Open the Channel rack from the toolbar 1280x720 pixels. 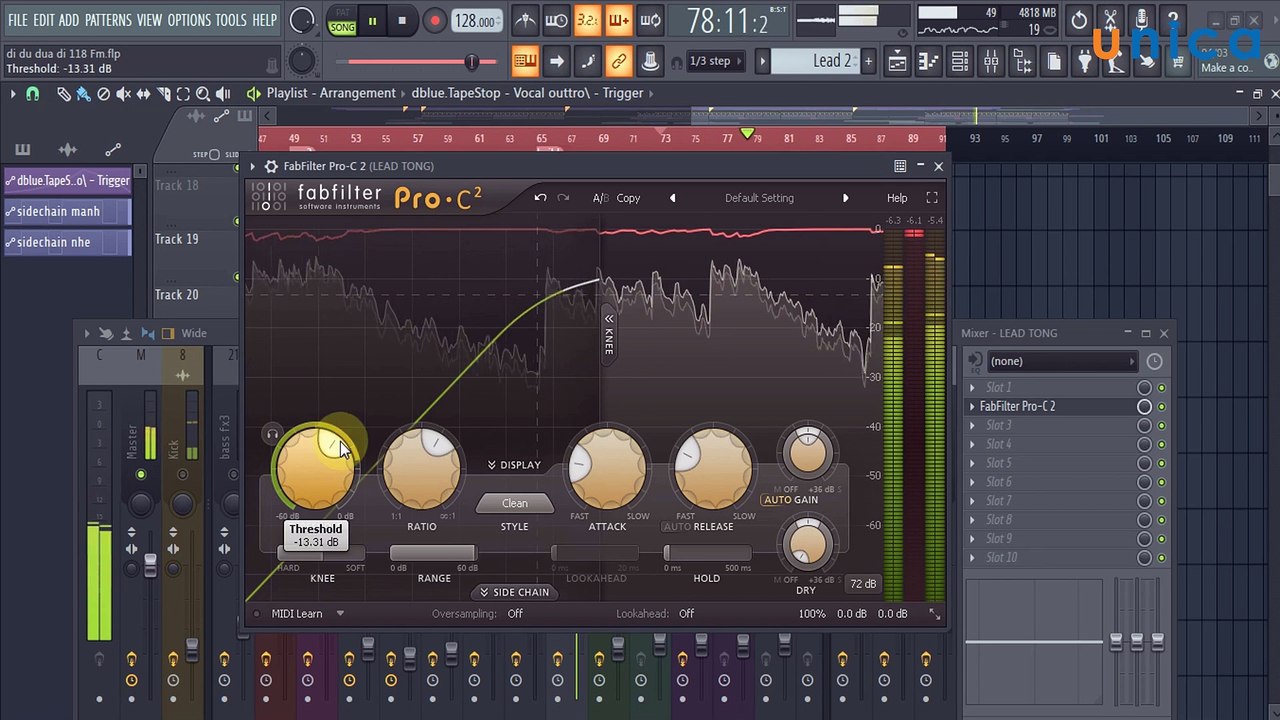click(x=959, y=62)
